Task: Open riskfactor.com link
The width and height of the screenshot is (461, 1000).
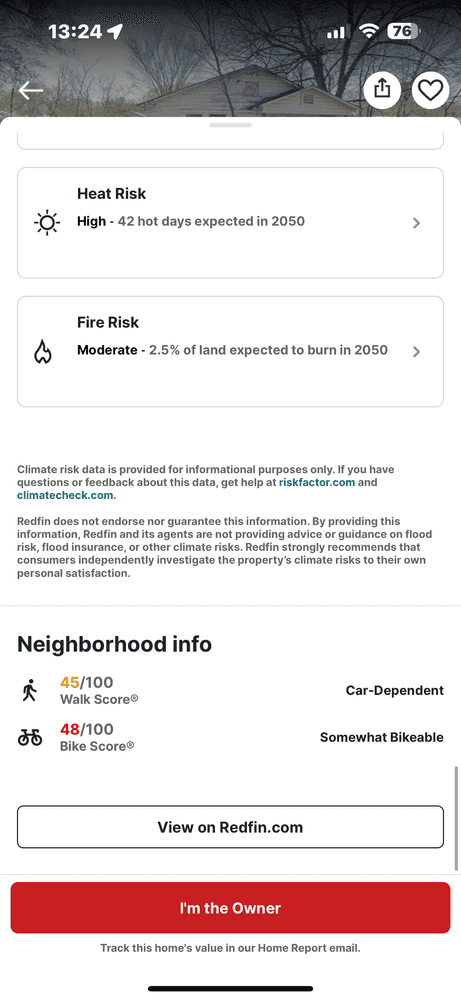Action: tap(317, 482)
